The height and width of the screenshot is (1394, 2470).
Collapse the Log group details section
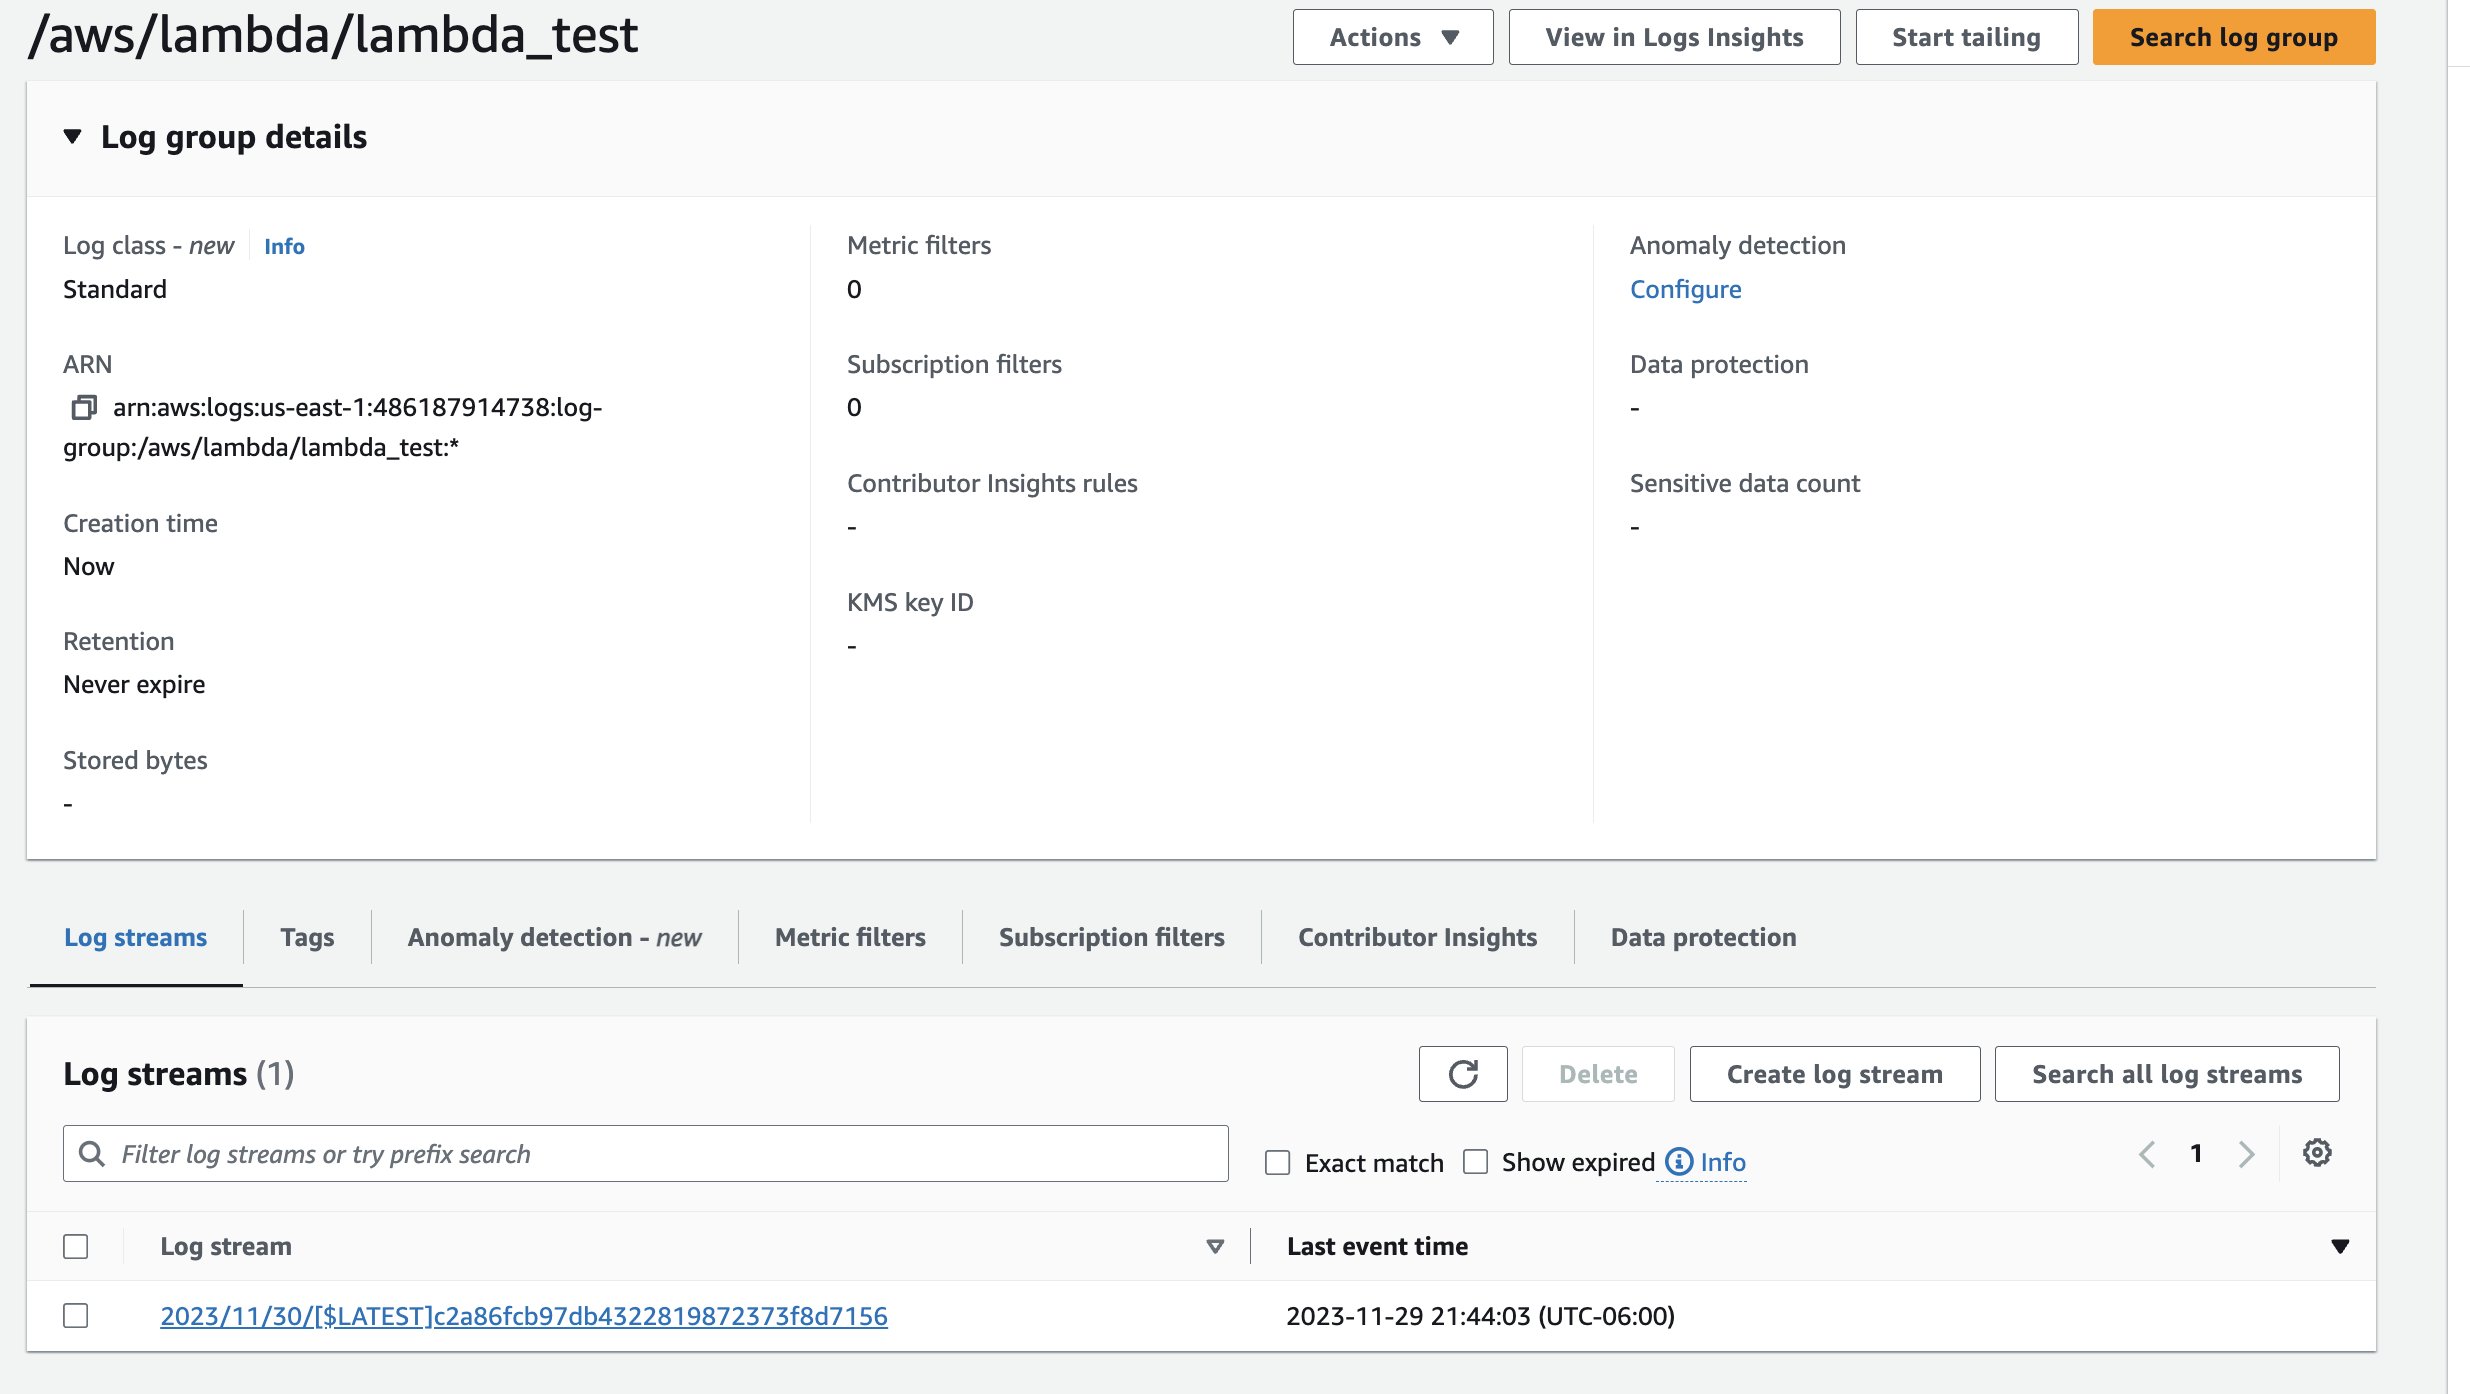click(x=72, y=136)
